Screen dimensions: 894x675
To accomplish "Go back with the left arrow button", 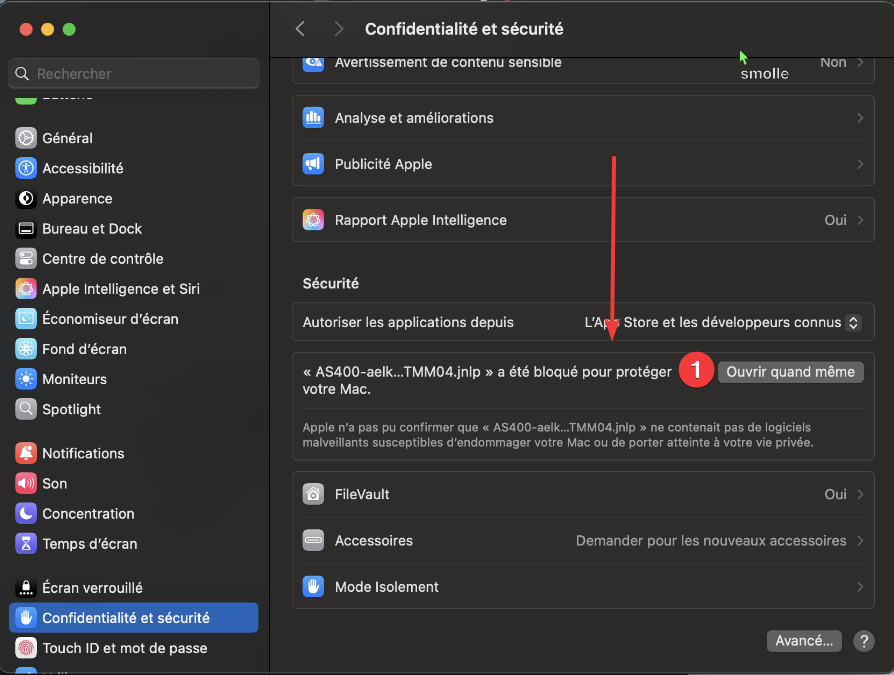I will pos(300,29).
